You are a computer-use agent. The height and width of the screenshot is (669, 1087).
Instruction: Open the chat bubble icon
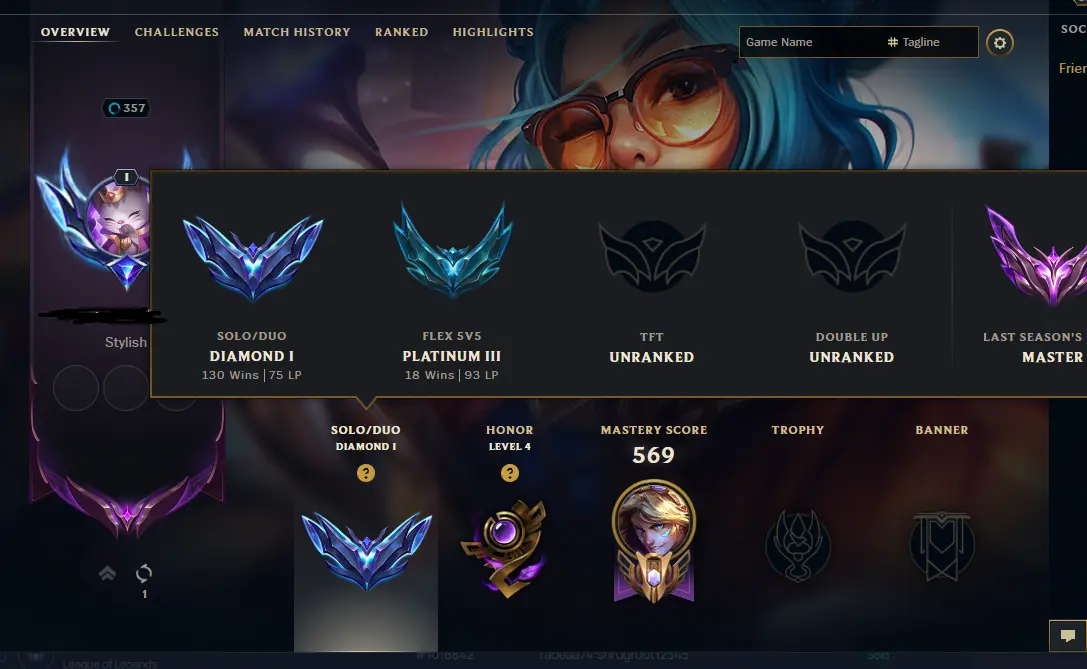click(x=1068, y=635)
